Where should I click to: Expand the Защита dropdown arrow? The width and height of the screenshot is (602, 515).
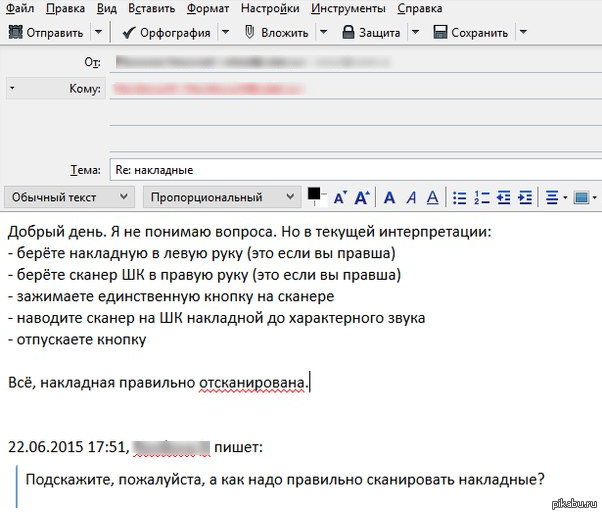(415, 32)
